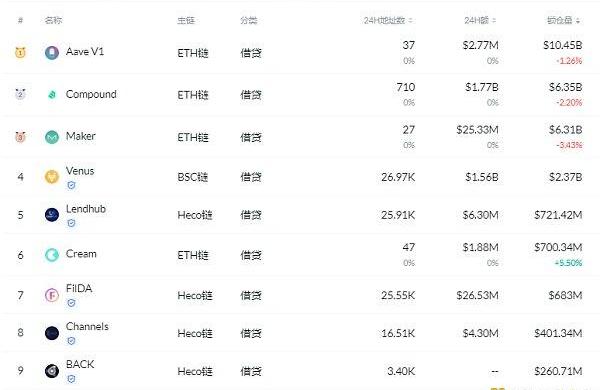The width and height of the screenshot is (600, 390).
Task: Click the Aave V1 logo icon
Action: [x=52, y=52]
